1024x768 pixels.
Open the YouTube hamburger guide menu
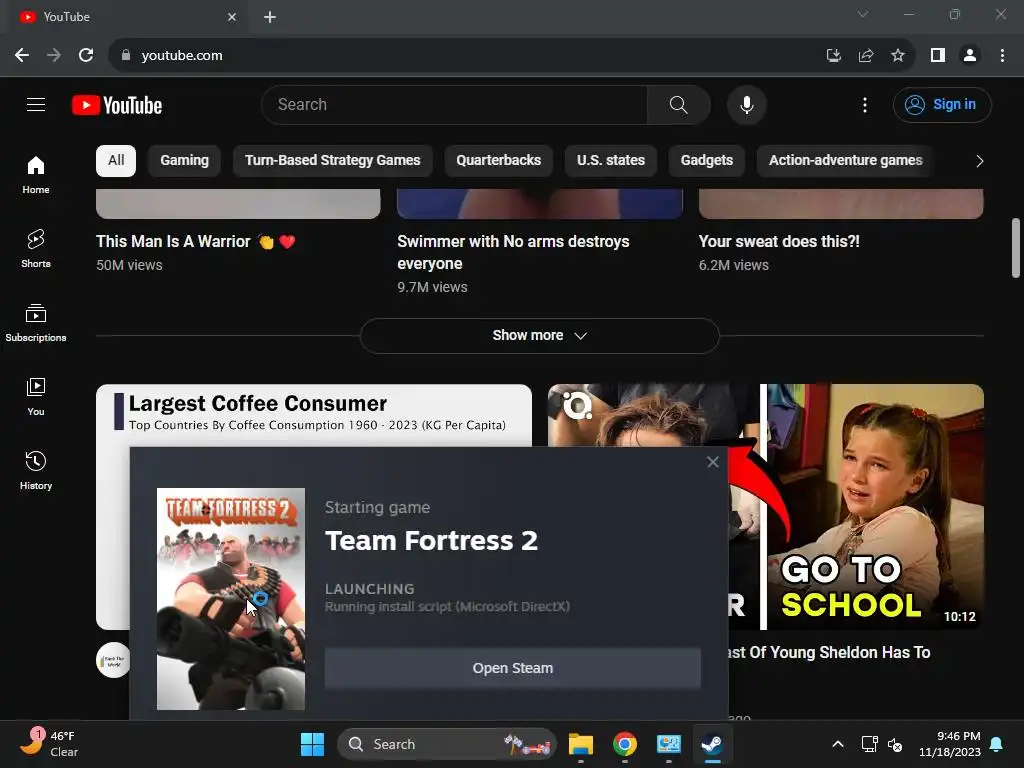click(36, 104)
